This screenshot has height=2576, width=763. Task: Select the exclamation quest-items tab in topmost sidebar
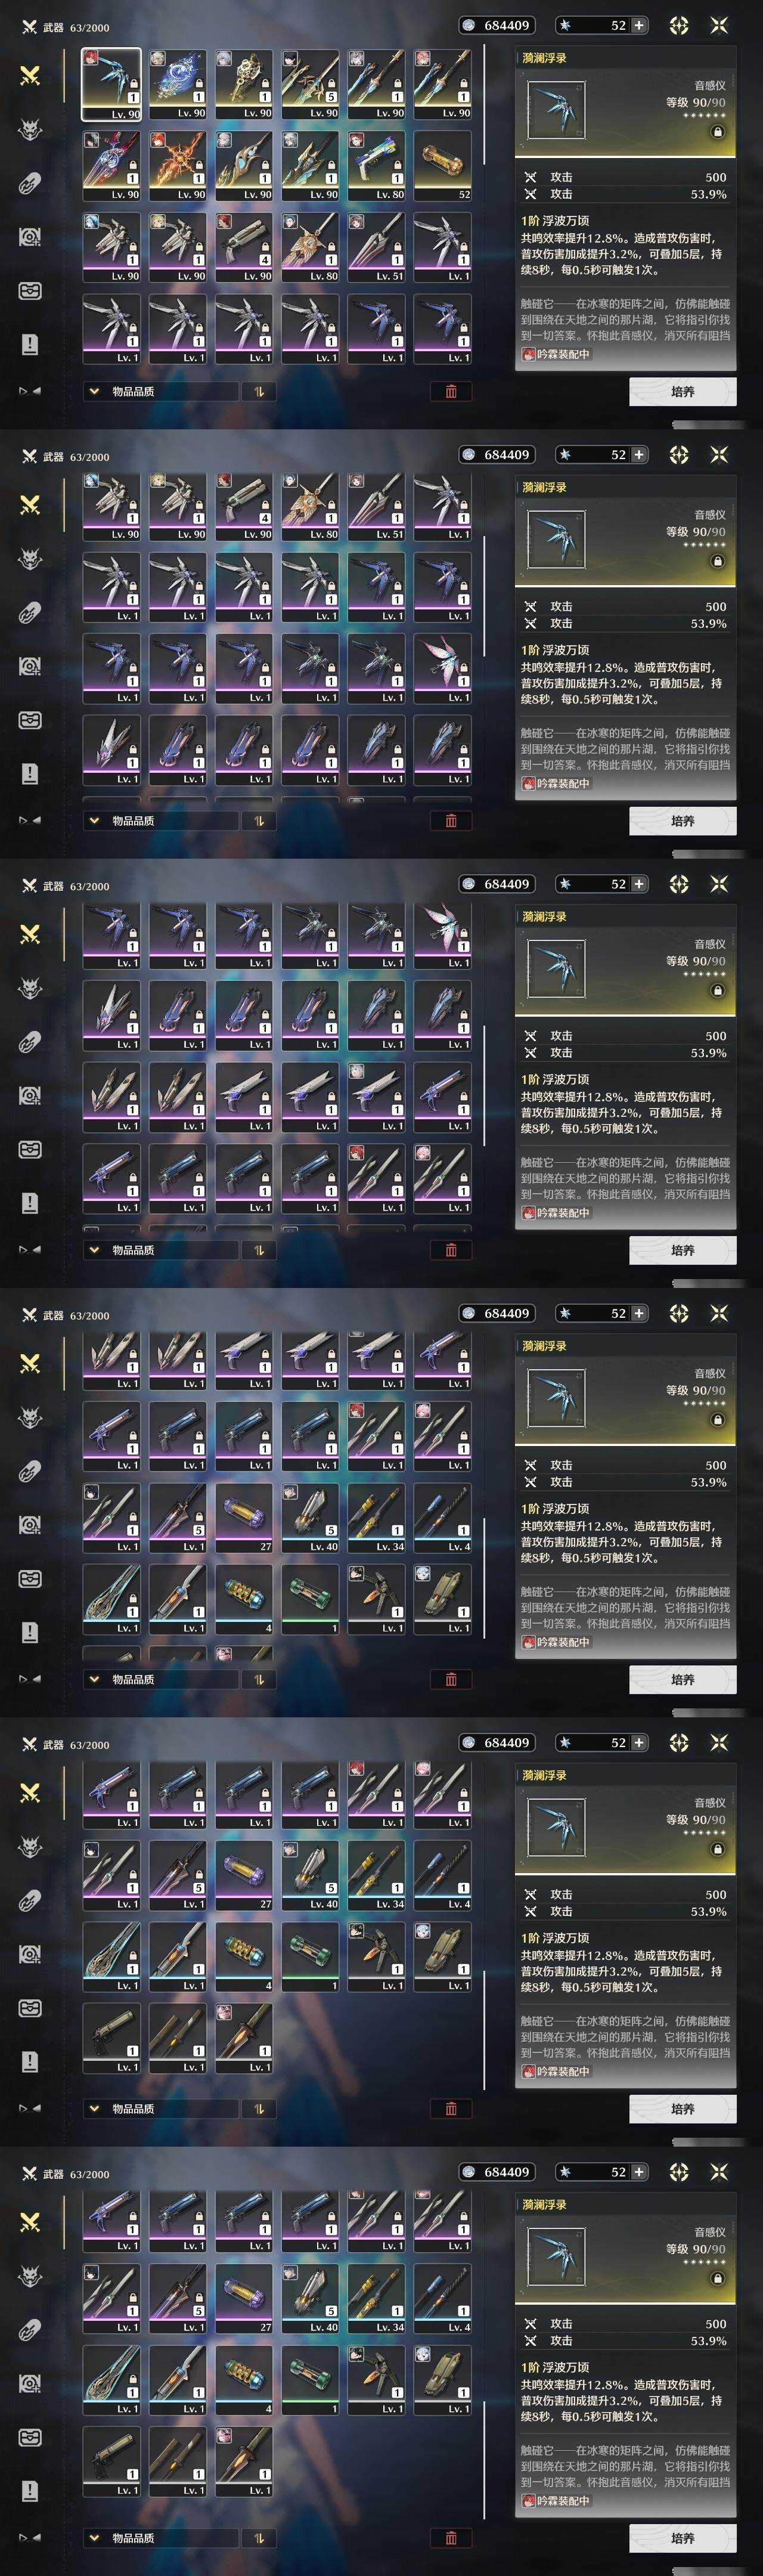(x=30, y=344)
